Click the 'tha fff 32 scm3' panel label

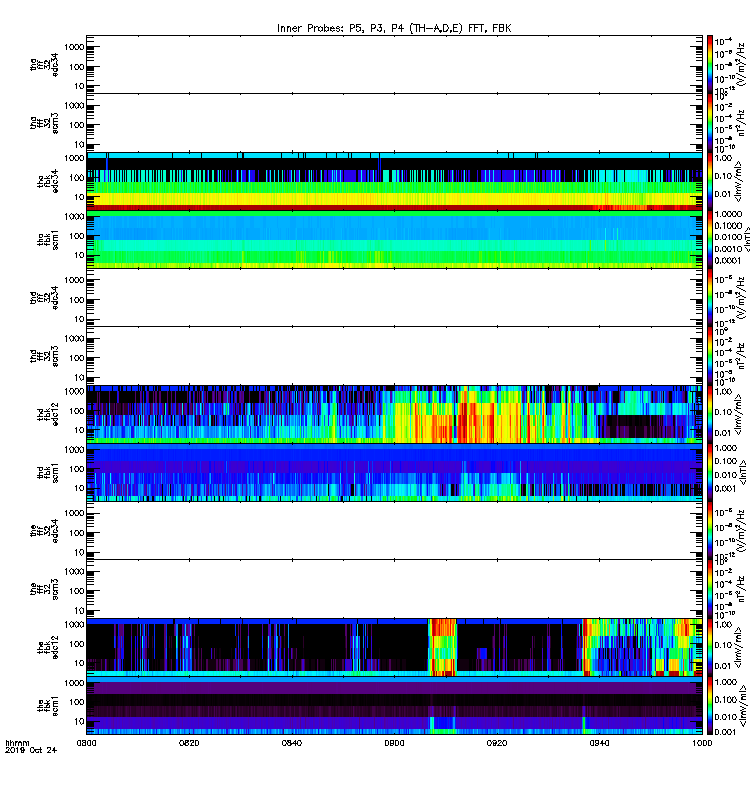click(x=44, y=123)
